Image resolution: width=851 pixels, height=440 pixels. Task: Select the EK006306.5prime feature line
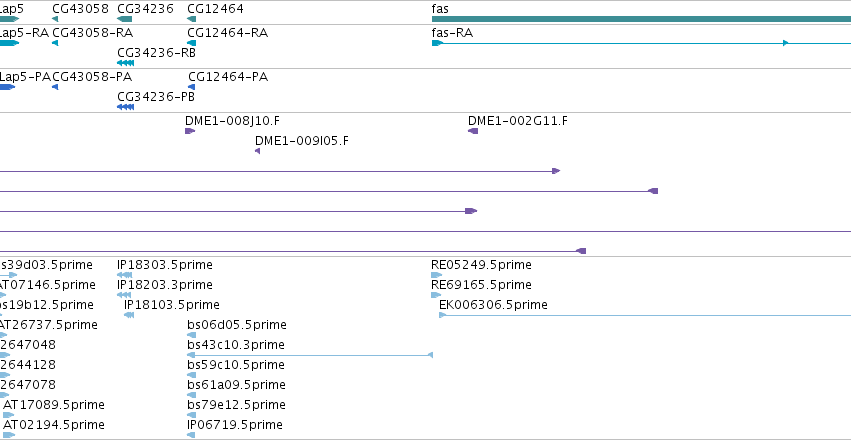point(645,315)
